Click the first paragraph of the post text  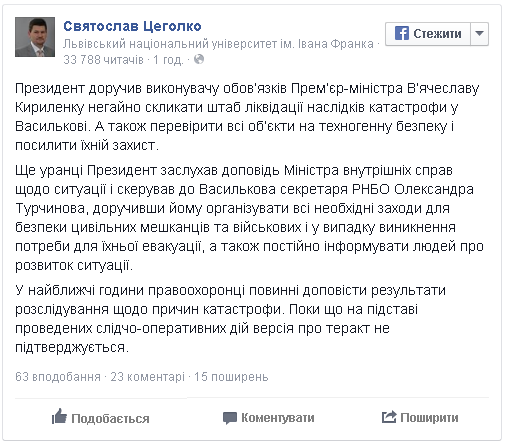[x=247, y=117]
